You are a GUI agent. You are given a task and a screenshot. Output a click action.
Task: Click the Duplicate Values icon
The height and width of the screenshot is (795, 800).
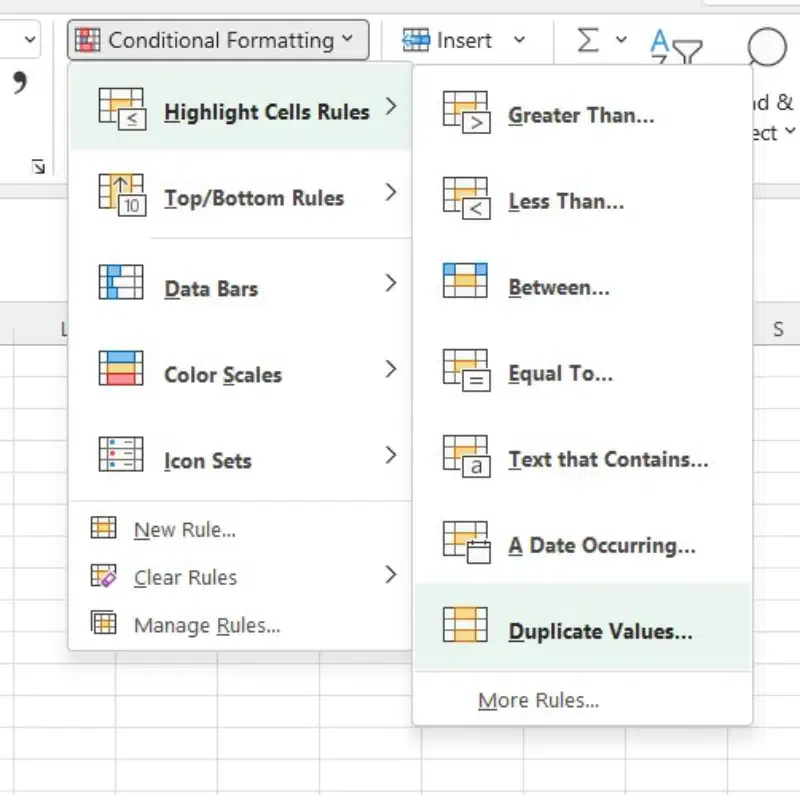point(465,627)
